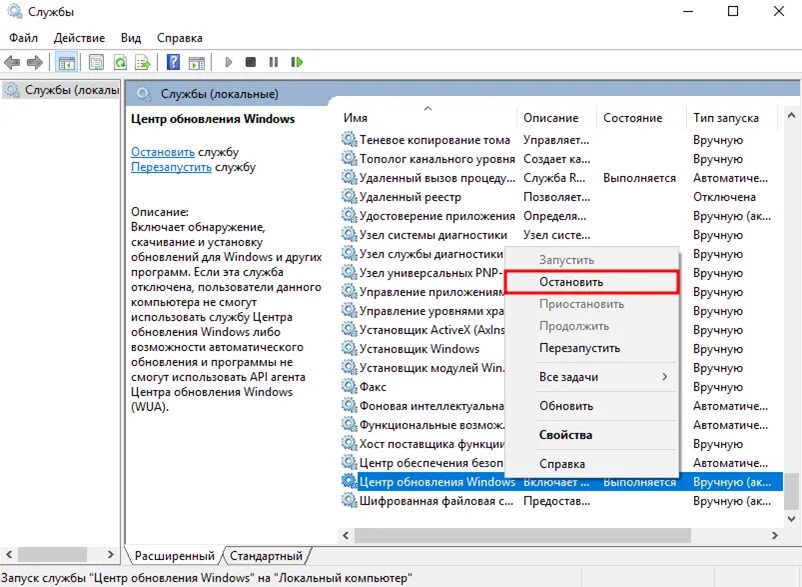Select the Тополог канального уровня service
Screen dimensions: 802x587
(561, 159)
